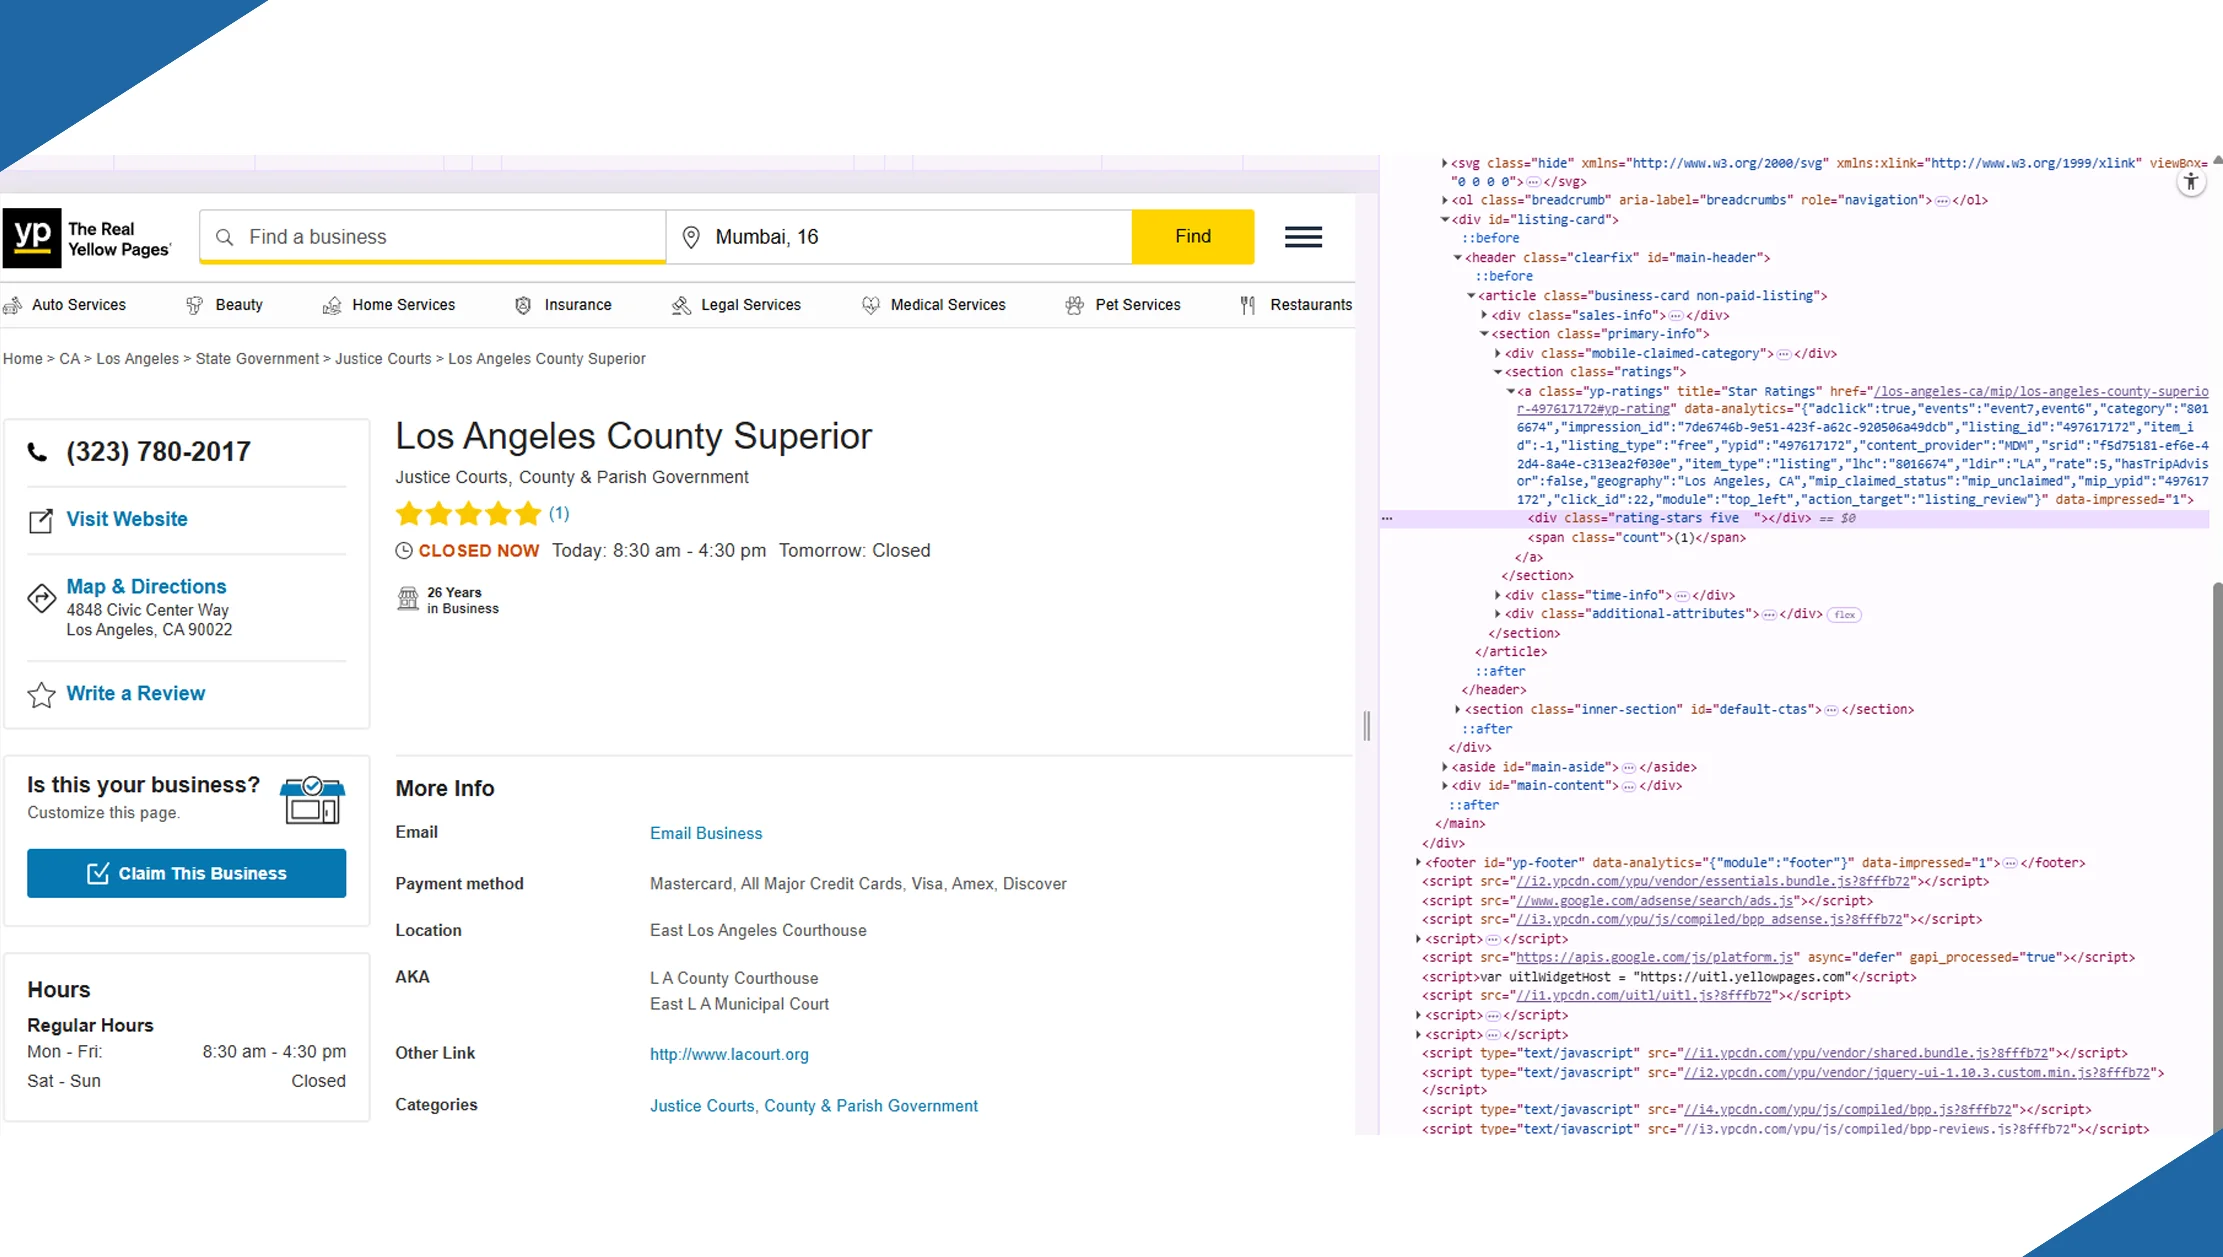Click the Visit Website external link icon
This screenshot has height=1257, width=2223.
point(41,520)
